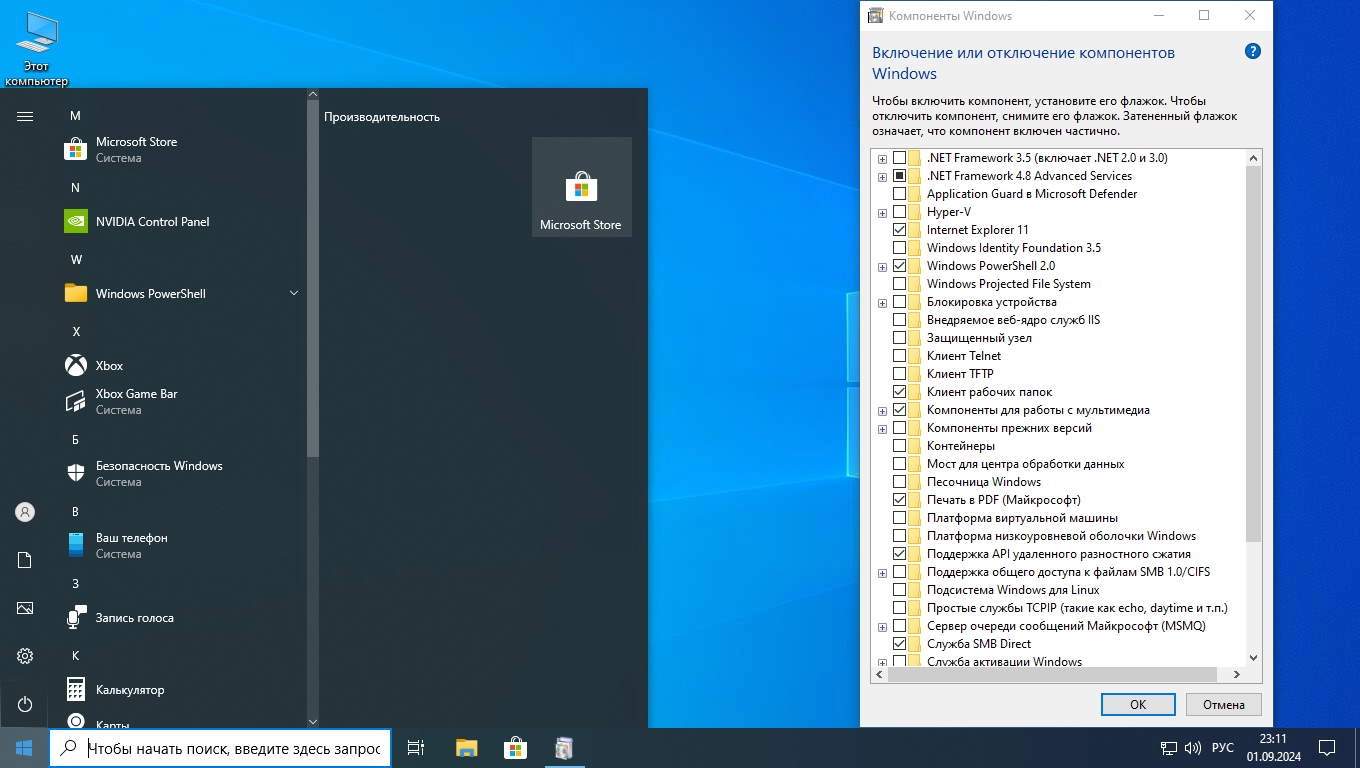Image resolution: width=1360 pixels, height=768 pixels.
Task: Check the Telnet client checkbox
Action: 899,356
